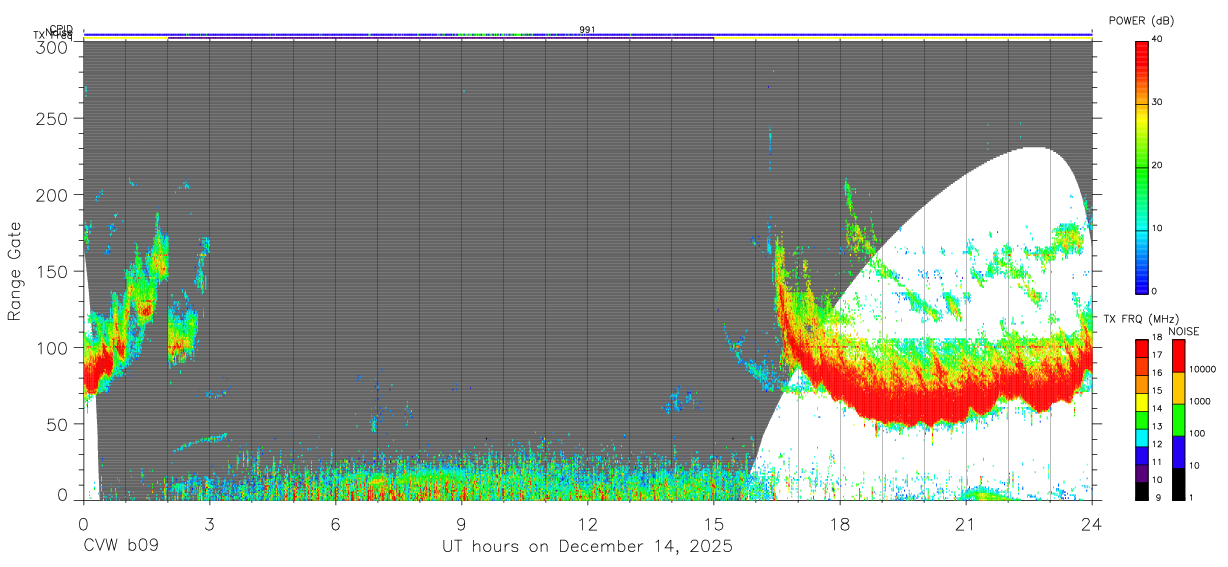This screenshot has width=1228, height=567.
Task: Click the Range Gate axis label
Action: click(x=15, y=271)
